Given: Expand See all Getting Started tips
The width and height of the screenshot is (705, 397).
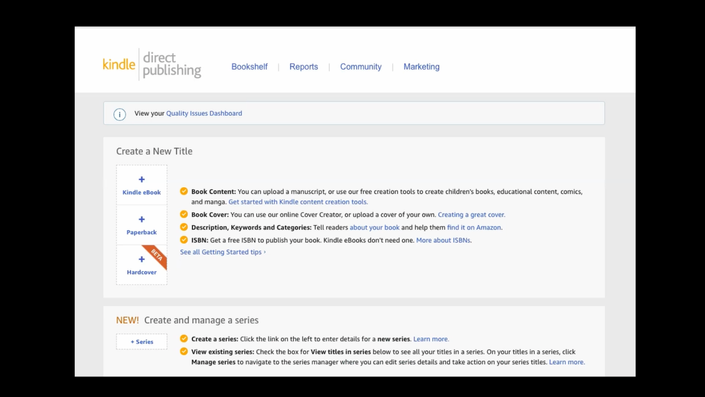Looking at the screenshot, I should (x=223, y=252).
